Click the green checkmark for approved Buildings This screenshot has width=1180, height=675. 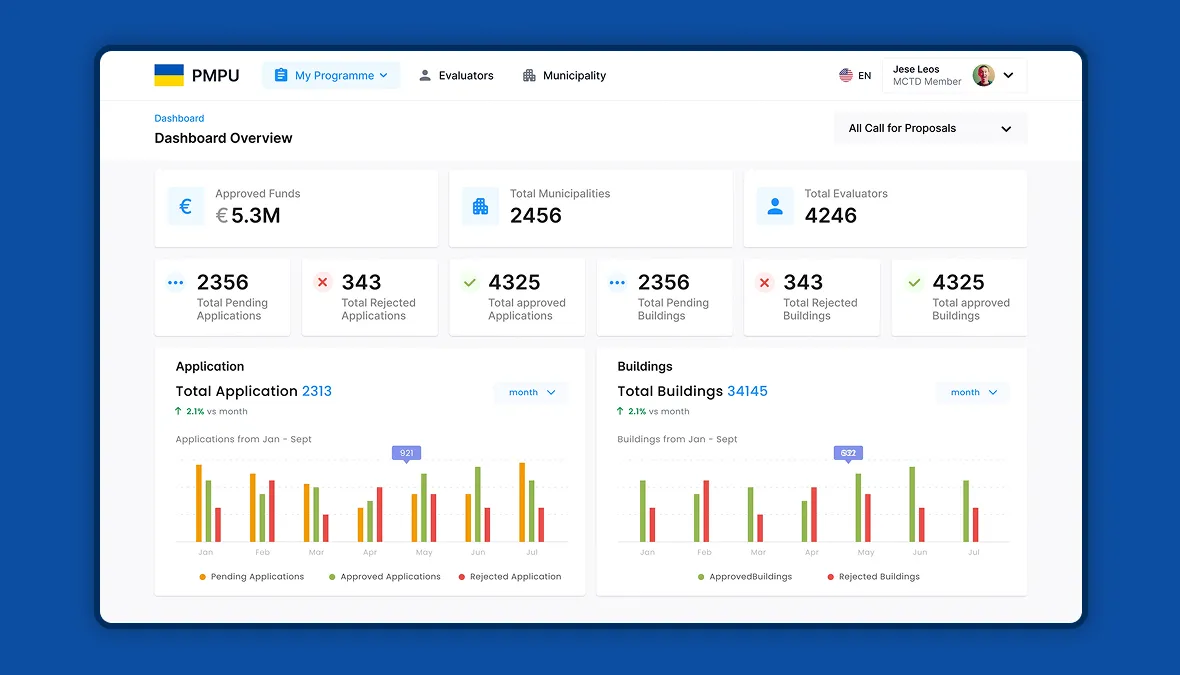click(x=914, y=282)
